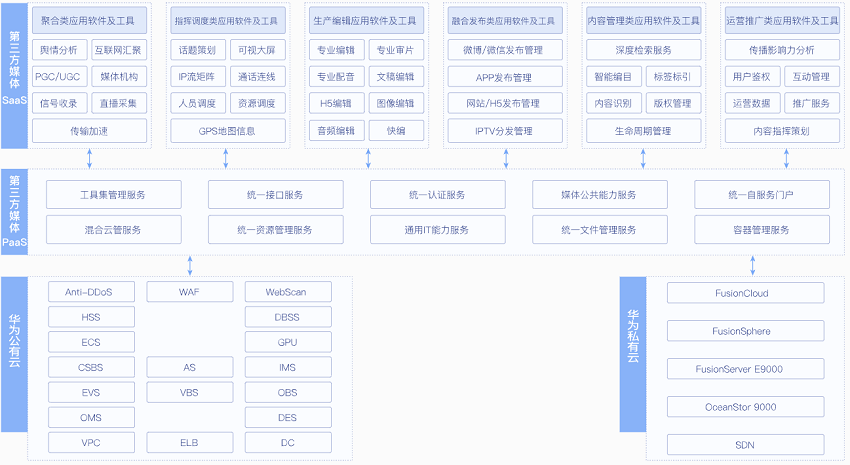Click the 信号收录 box

point(59,103)
